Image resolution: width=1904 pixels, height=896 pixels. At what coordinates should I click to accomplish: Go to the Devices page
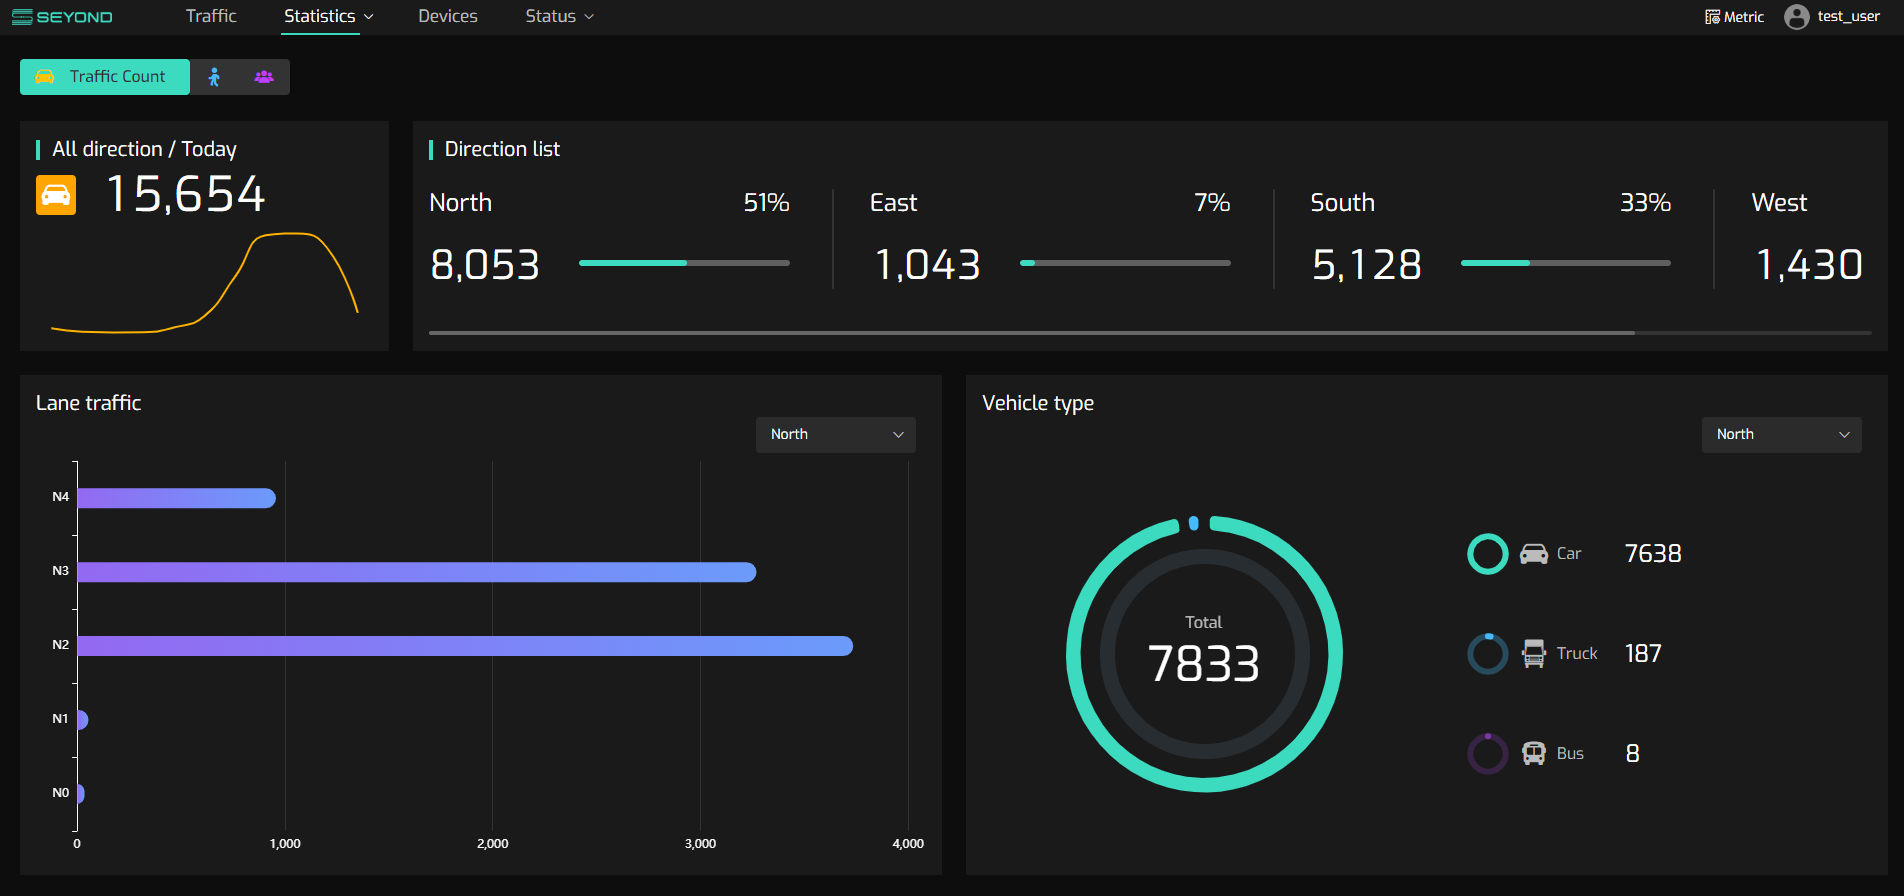click(x=447, y=17)
